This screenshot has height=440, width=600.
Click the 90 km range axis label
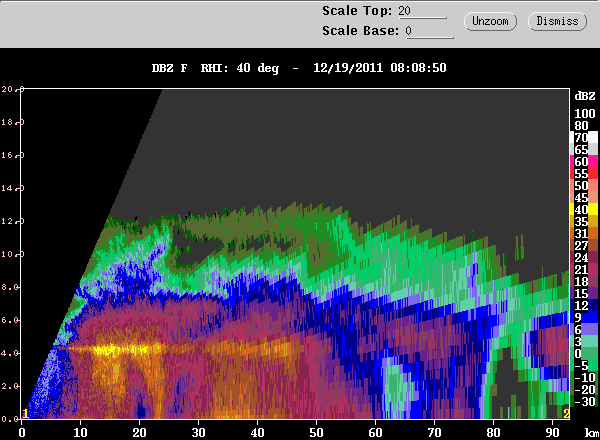point(552,433)
